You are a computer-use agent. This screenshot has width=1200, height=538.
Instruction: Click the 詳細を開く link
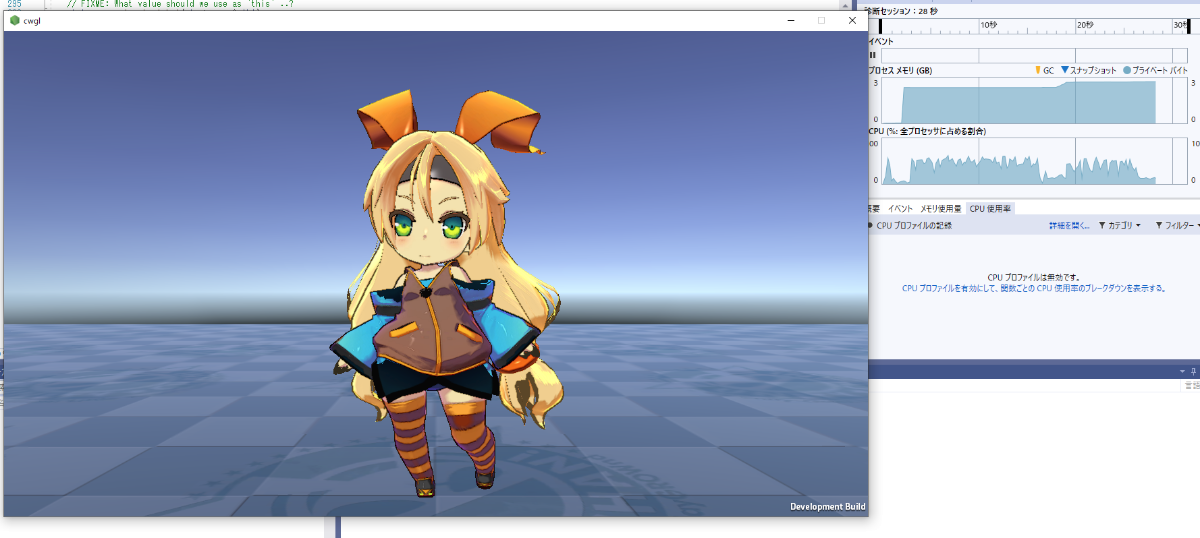[1069, 226]
